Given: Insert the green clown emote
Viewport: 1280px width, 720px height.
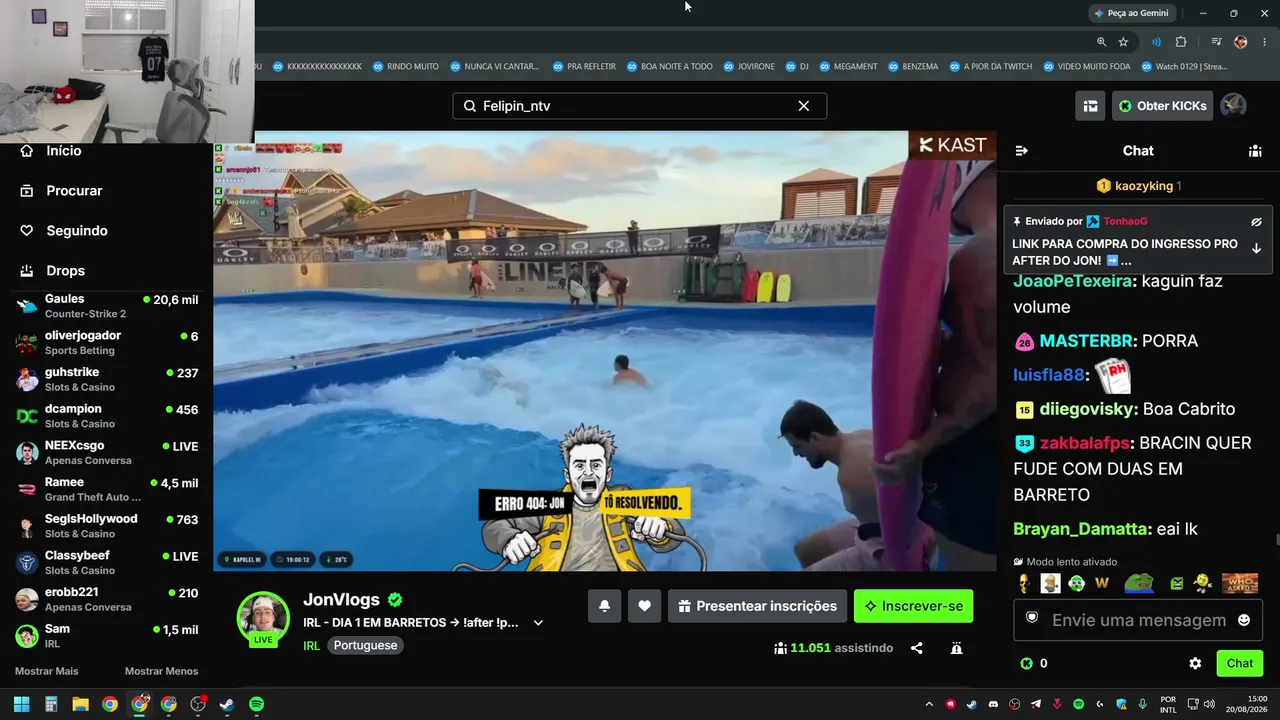Looking at the screenshot, I should coord(1076,583).
